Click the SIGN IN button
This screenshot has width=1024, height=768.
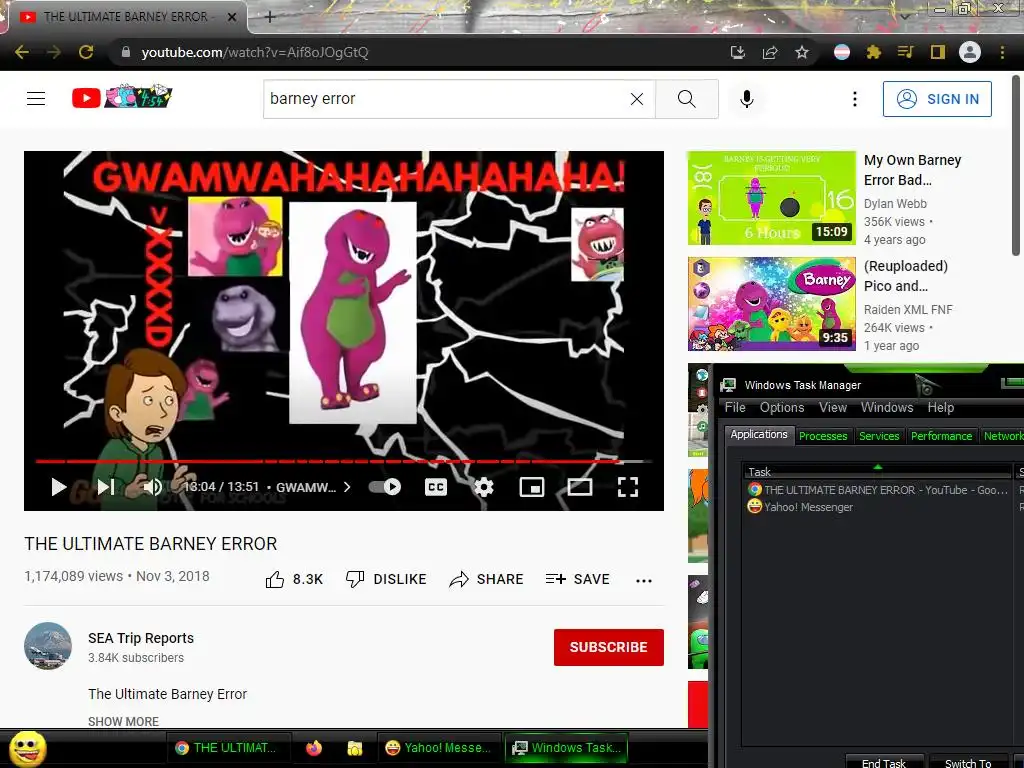coord(937,99)
